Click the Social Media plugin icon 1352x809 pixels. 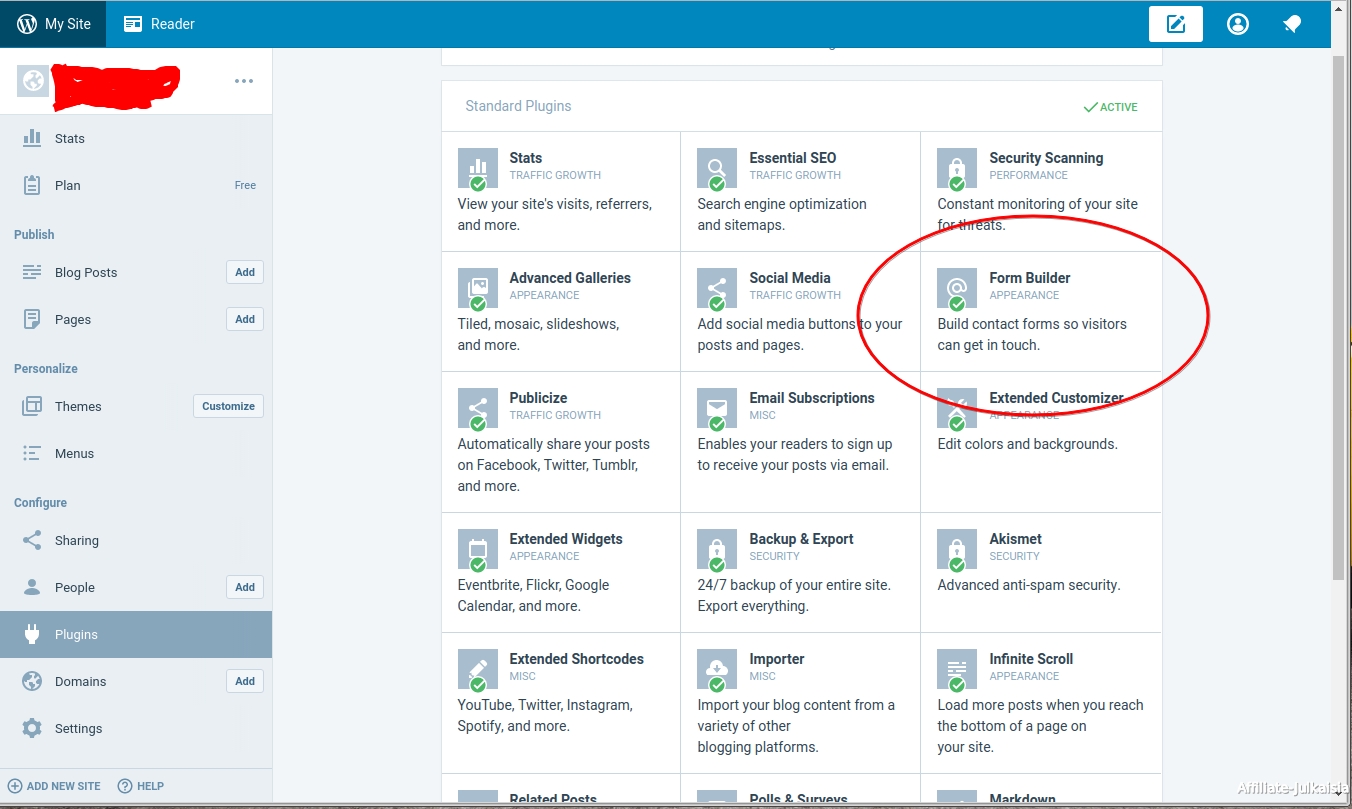click(716, 287)
